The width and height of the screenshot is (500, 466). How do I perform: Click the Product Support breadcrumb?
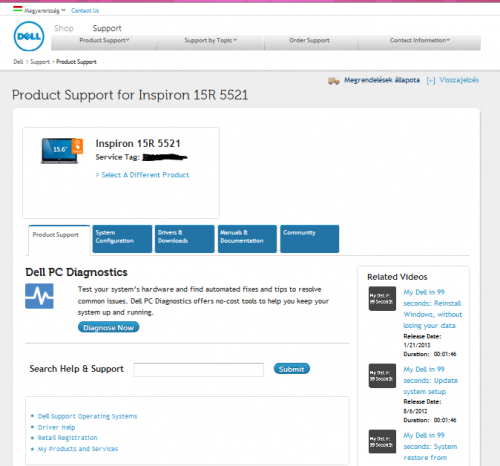pos(76,62)
